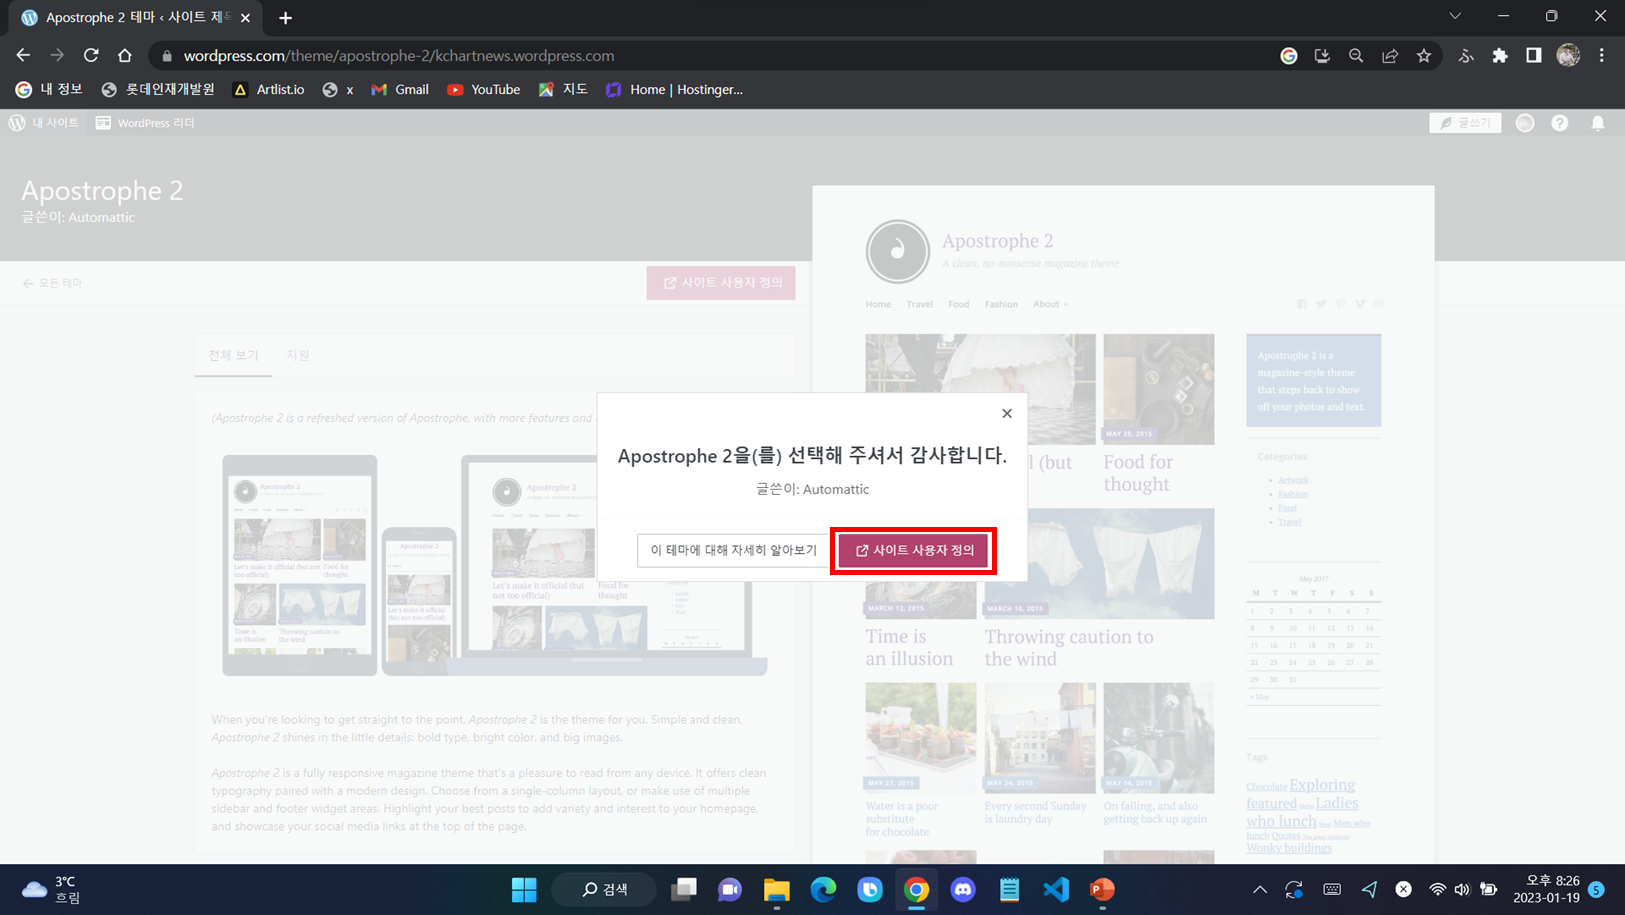Open '롯데인재개발원' bookmark
This screenshot has height=915, width=1625.
pos(158,89)
